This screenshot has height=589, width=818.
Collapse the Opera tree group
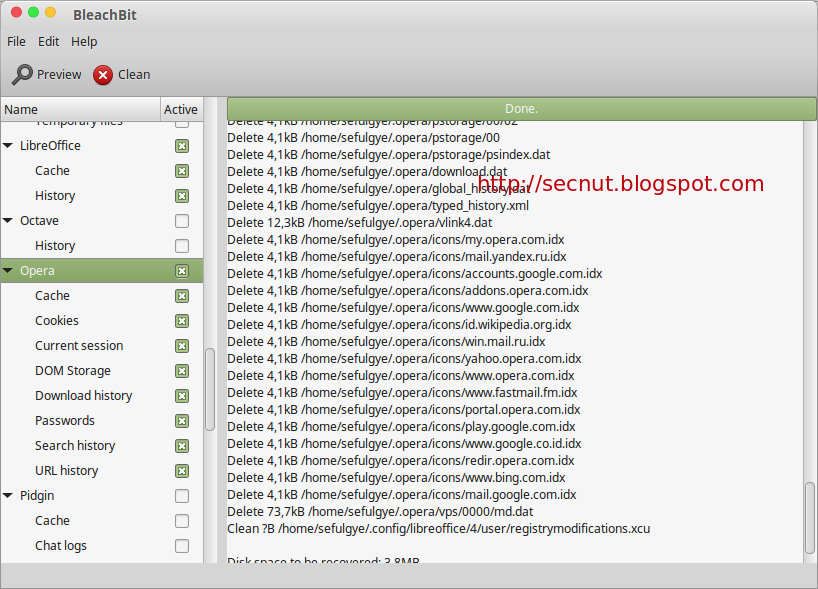click(x=8, y=271)
